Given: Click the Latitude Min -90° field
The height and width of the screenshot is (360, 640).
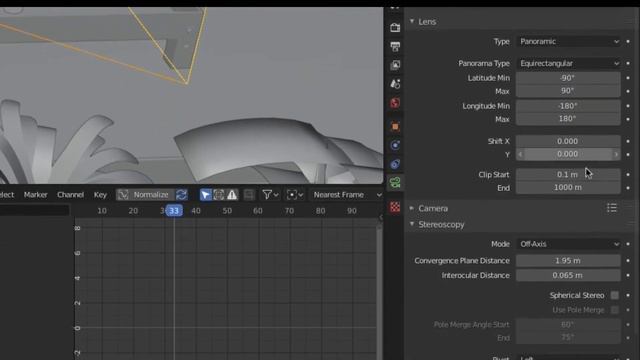Looking at the screenshot, I should [x=568, y=78].
